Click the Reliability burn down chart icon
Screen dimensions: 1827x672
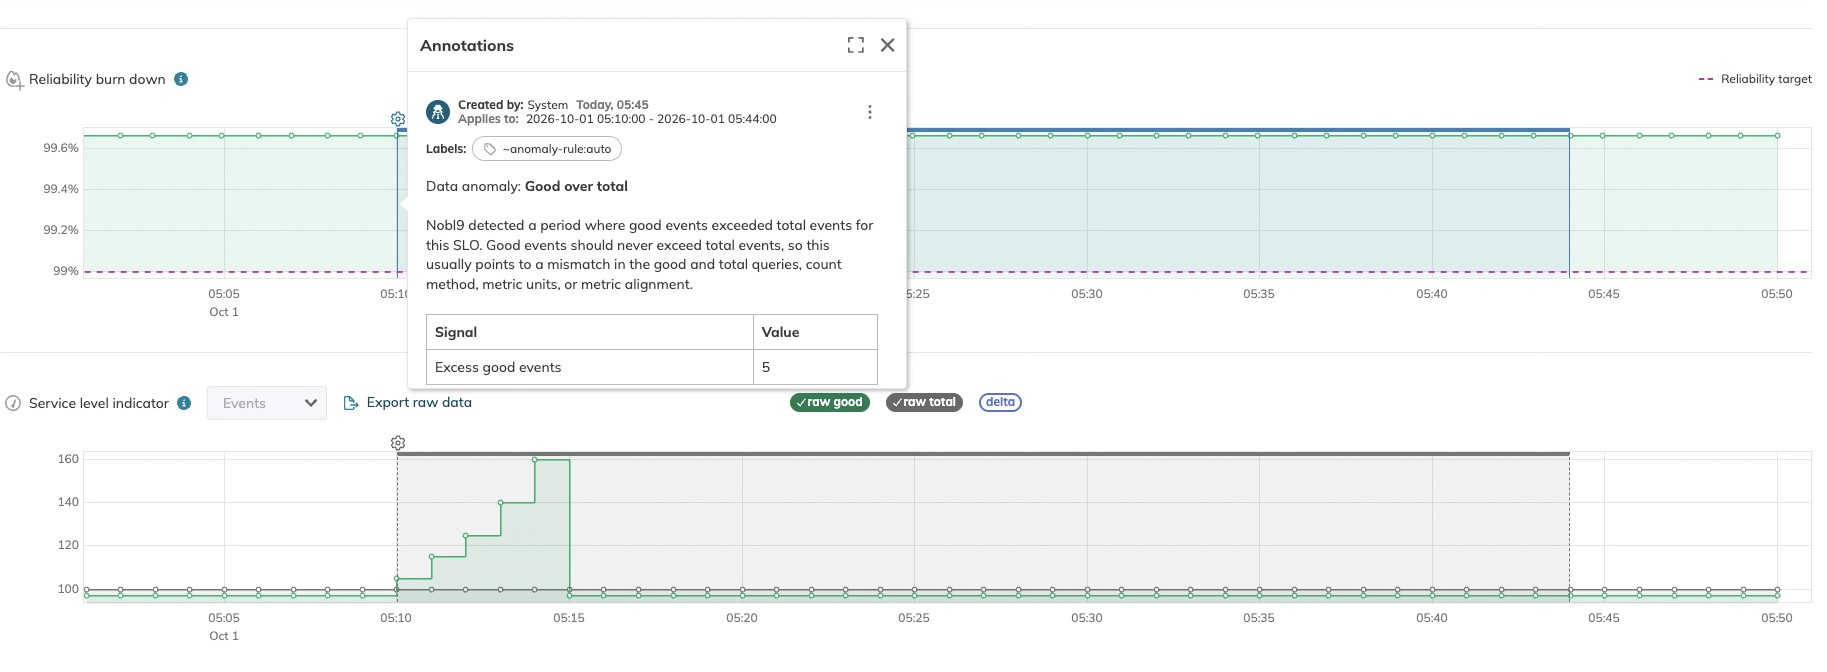tap(15, 80)
